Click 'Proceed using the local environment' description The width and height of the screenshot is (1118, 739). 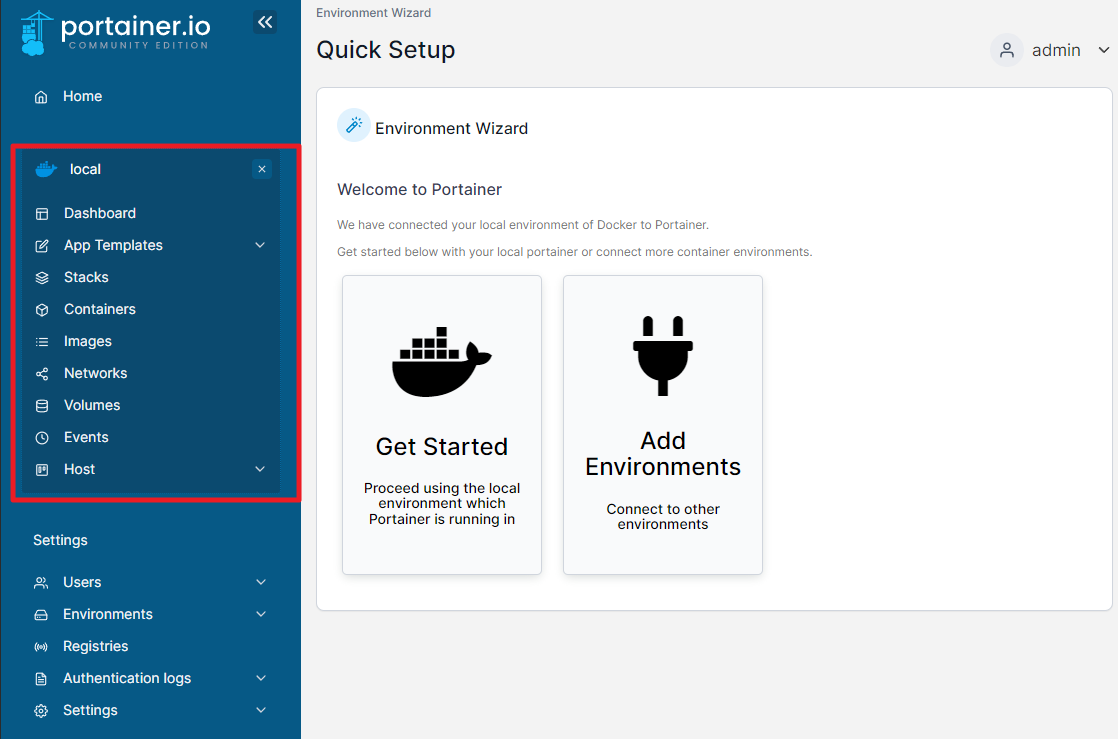coord(442,504)
